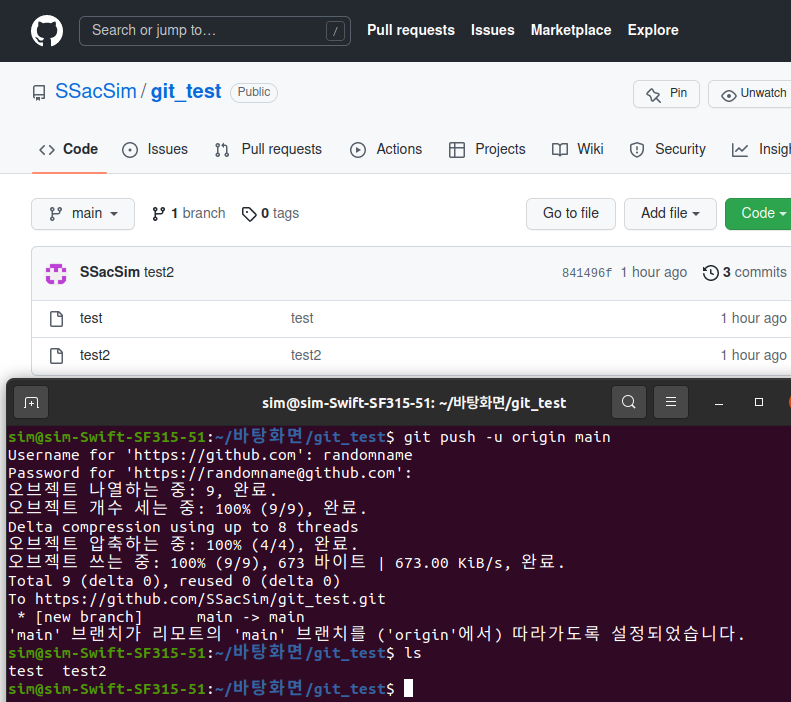
Task: Maximize the terminal window
Action: point(759,402)
